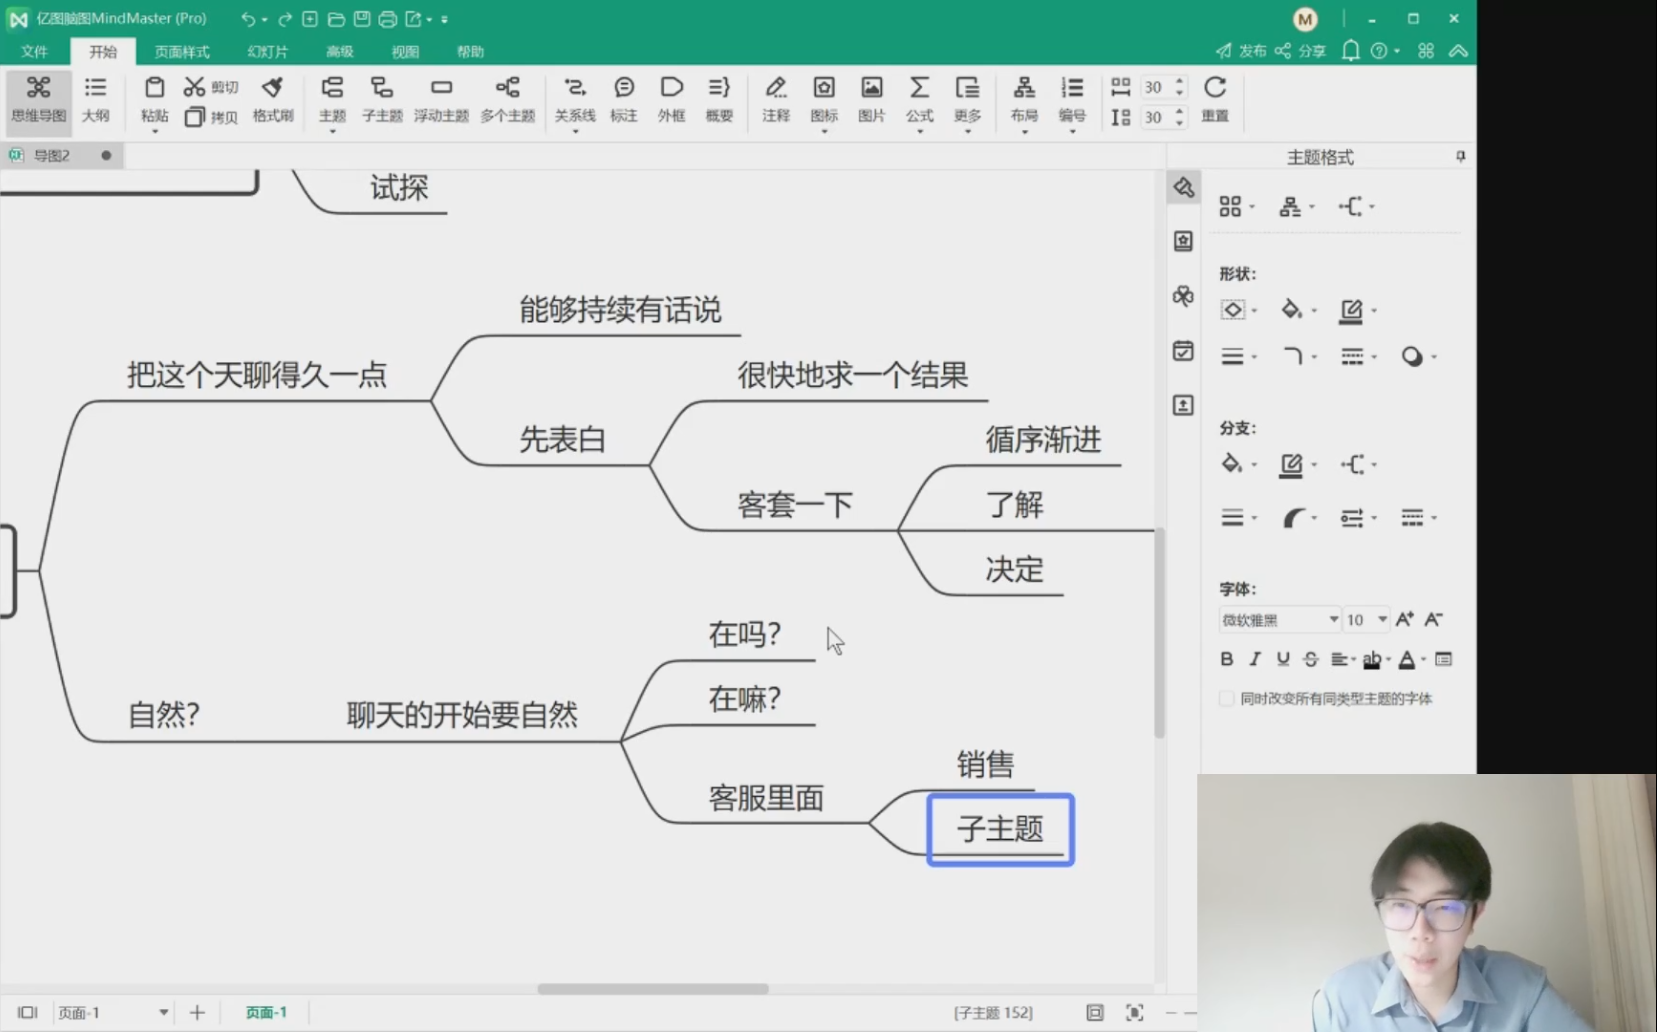1657x1032 pixels.
Task: Expand the page selector 页面-1 dropdown
Action: coord(163,1013)
